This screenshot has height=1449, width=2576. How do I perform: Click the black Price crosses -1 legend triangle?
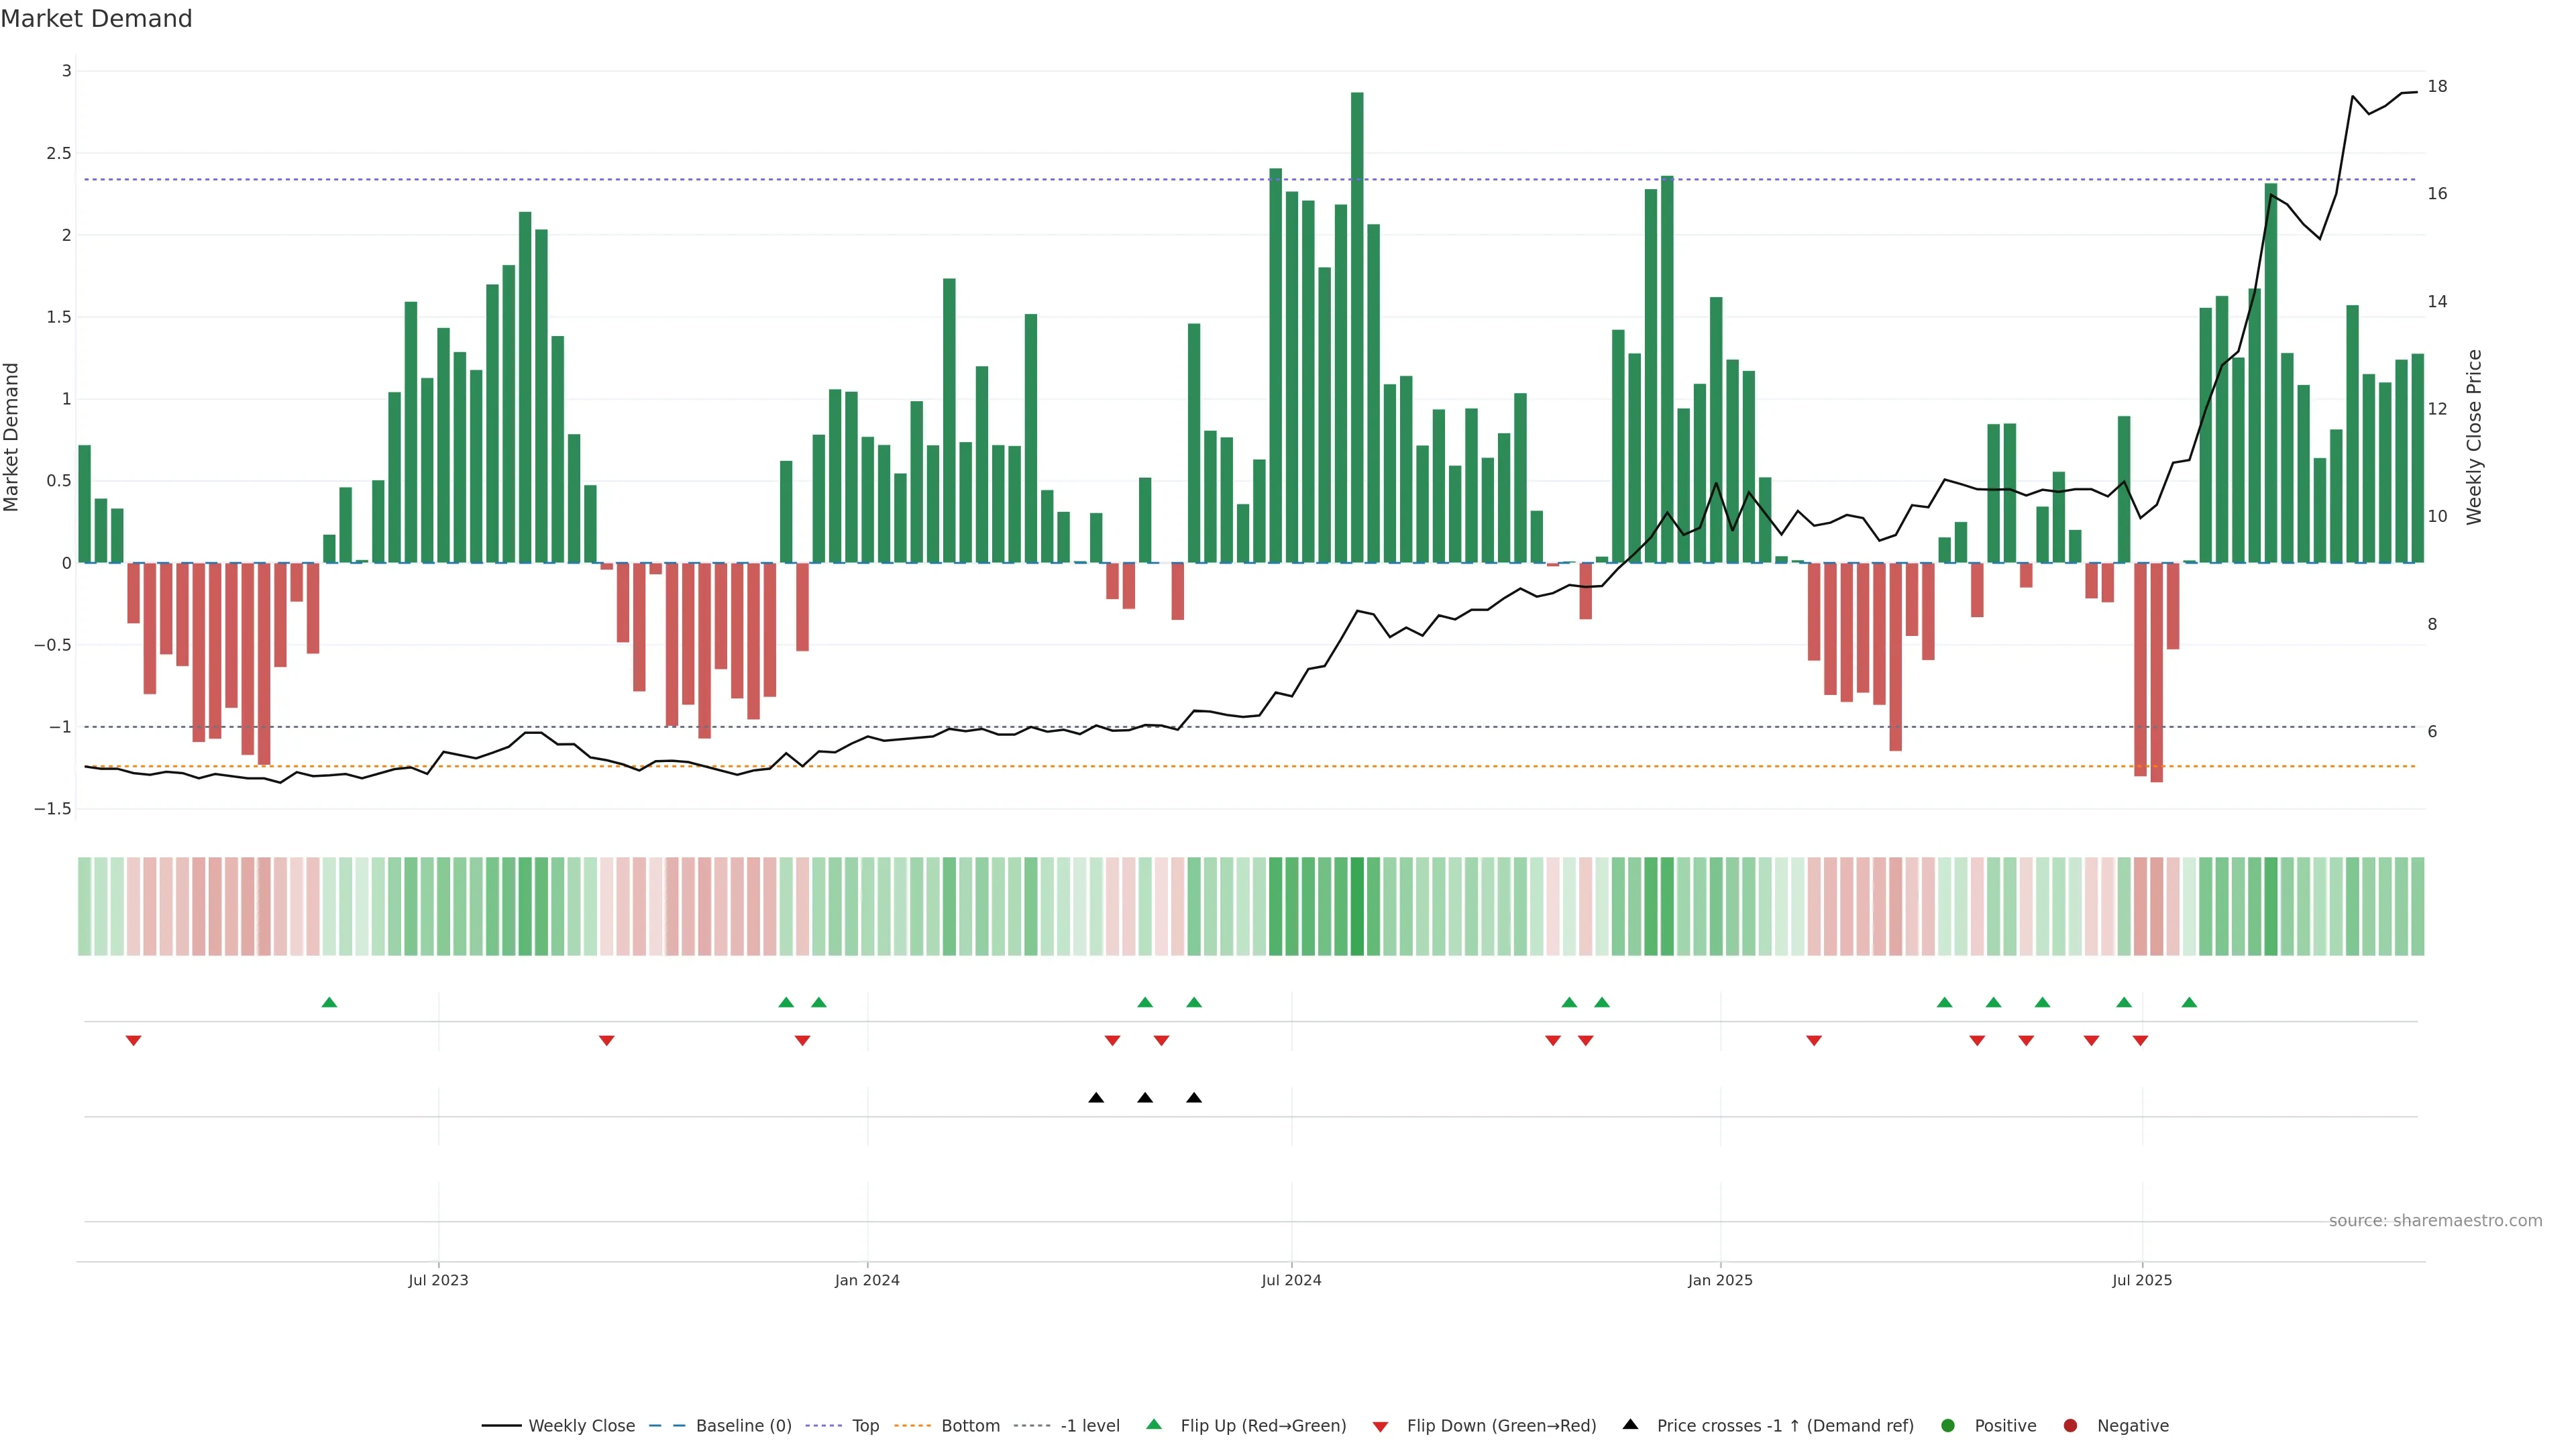[x=1630, y=1424]
